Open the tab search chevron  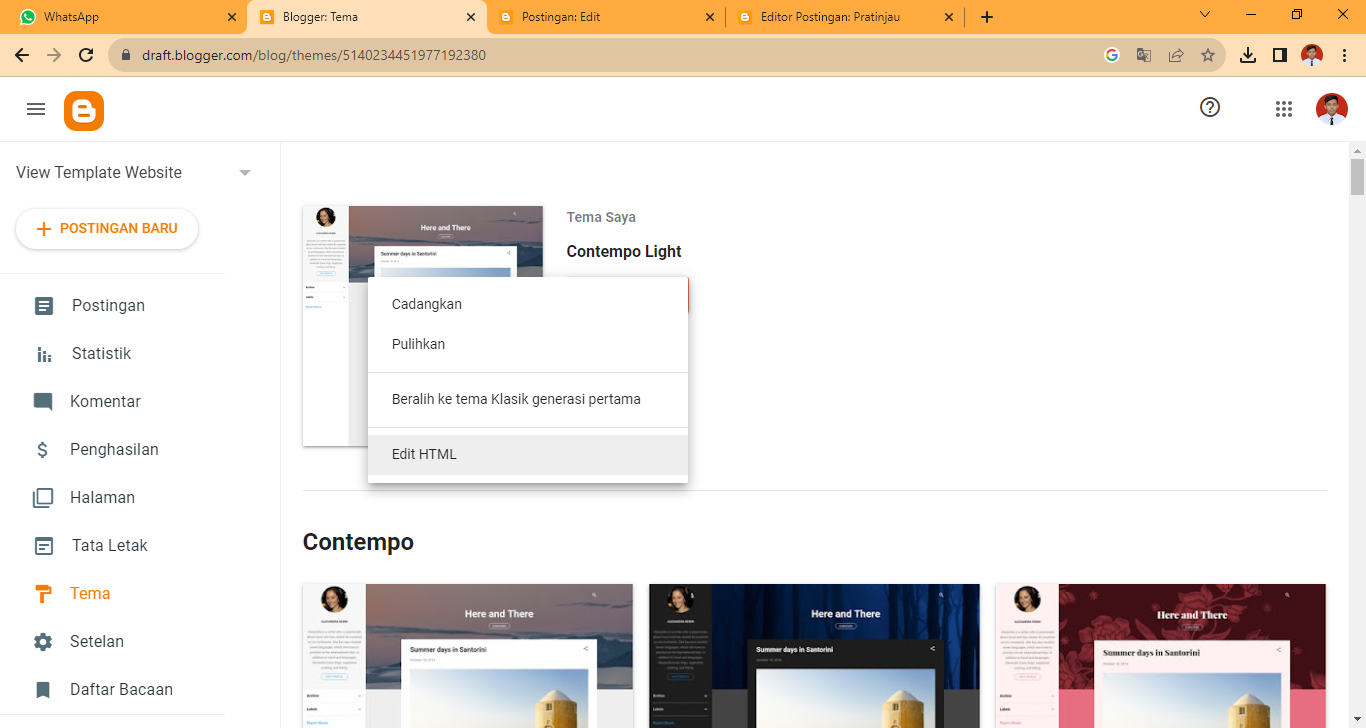click(x=1205, y=15)
